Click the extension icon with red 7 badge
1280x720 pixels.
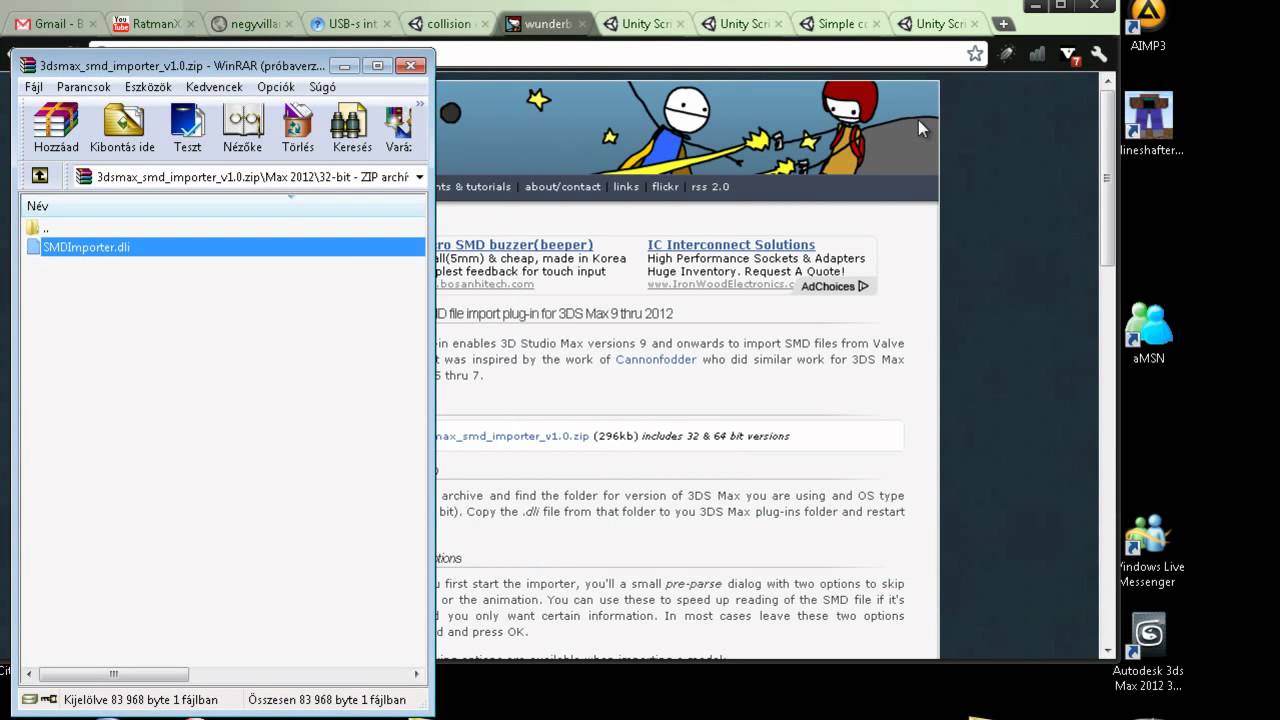1069,55
